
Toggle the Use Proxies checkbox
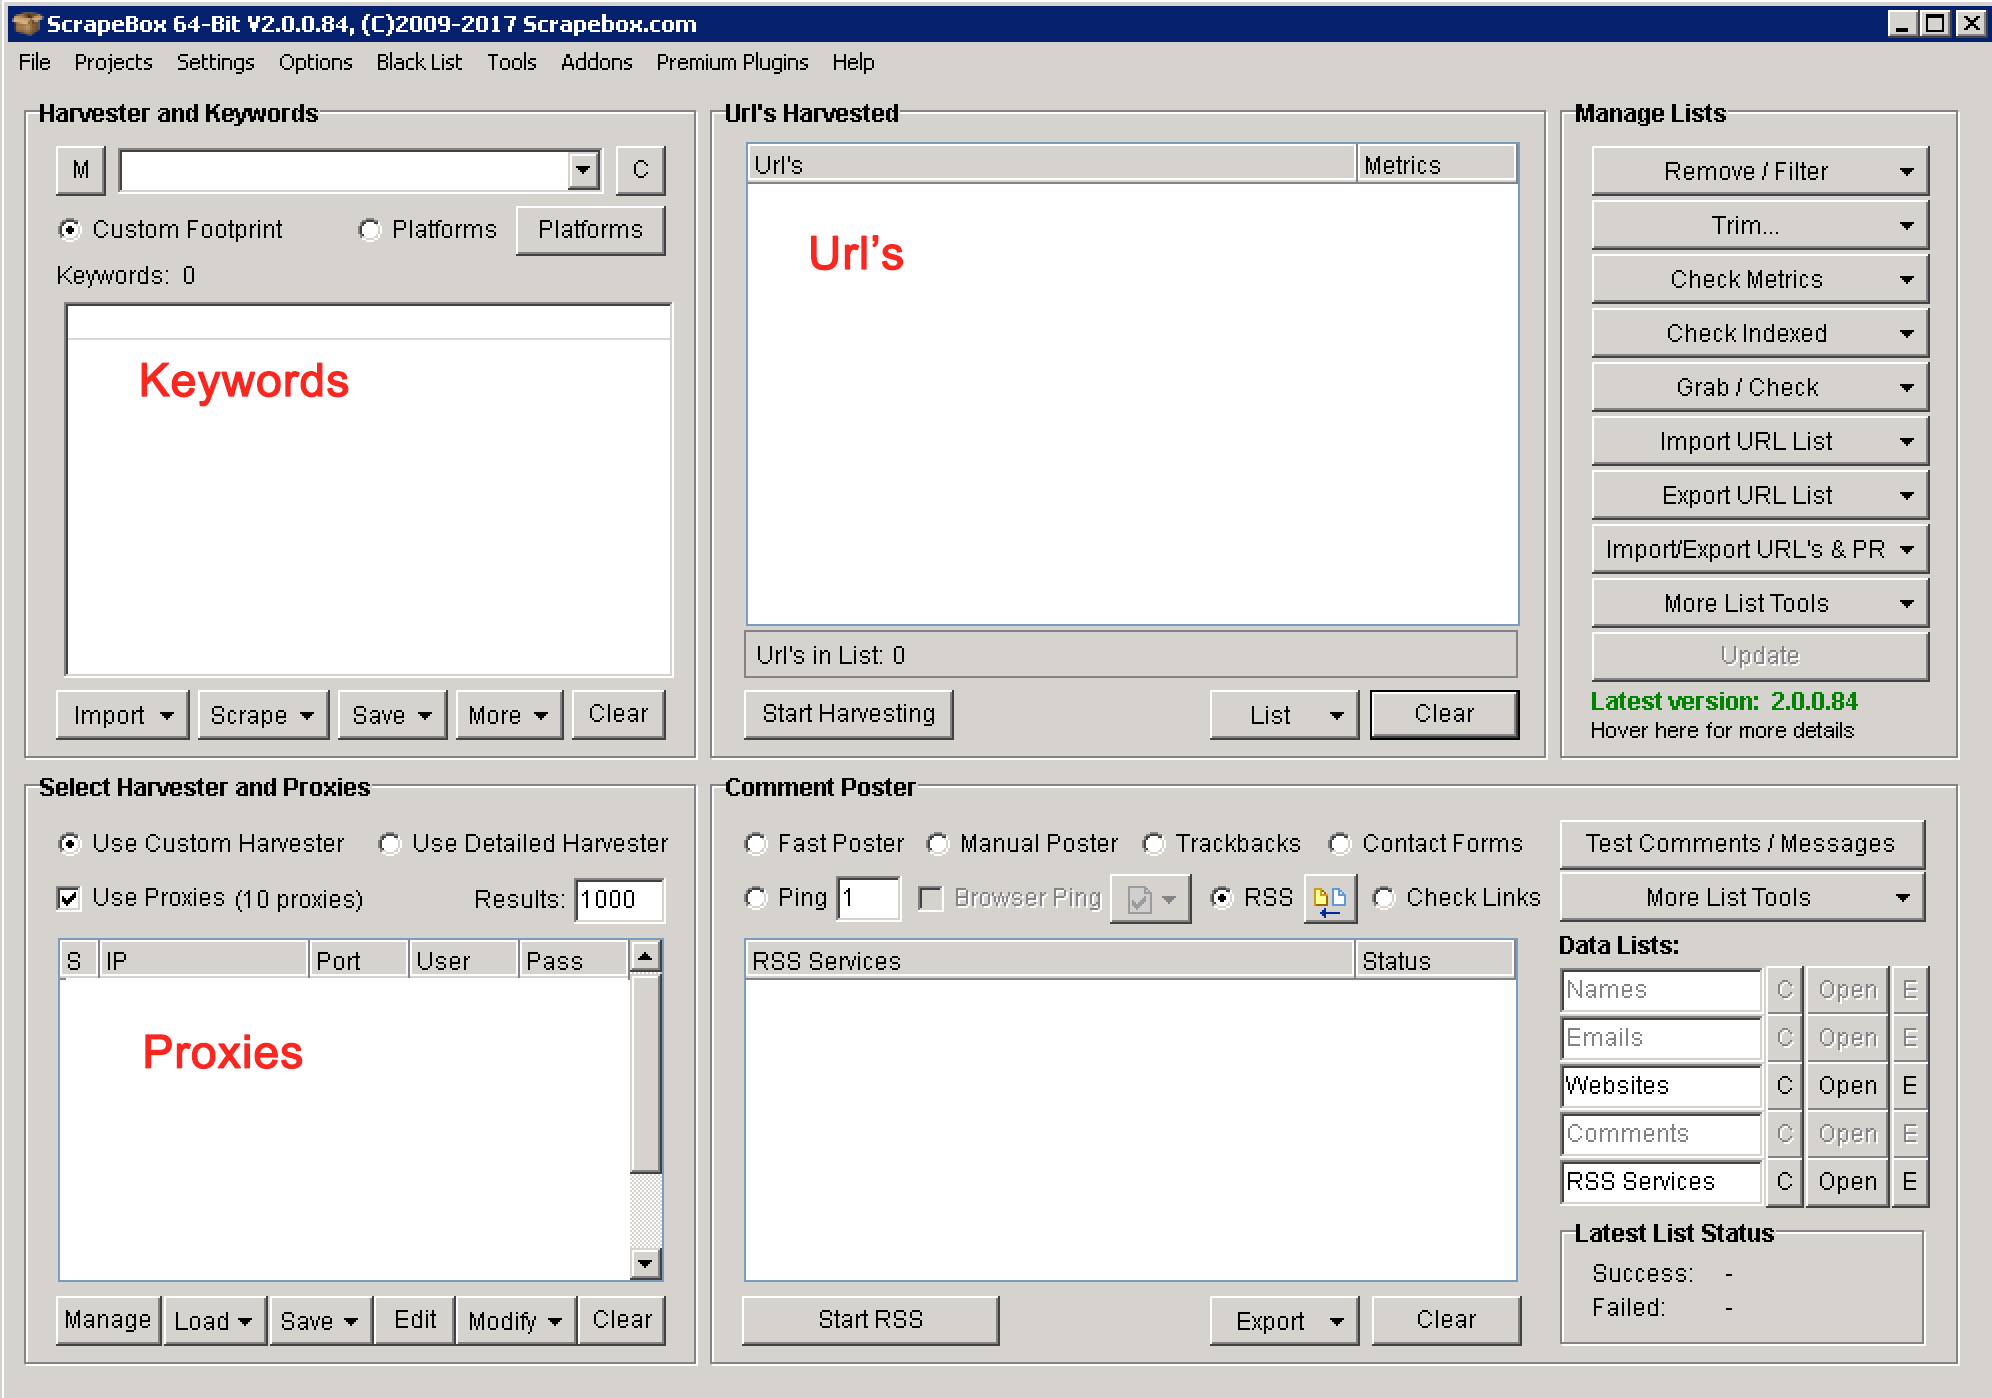tap(69, 898)
